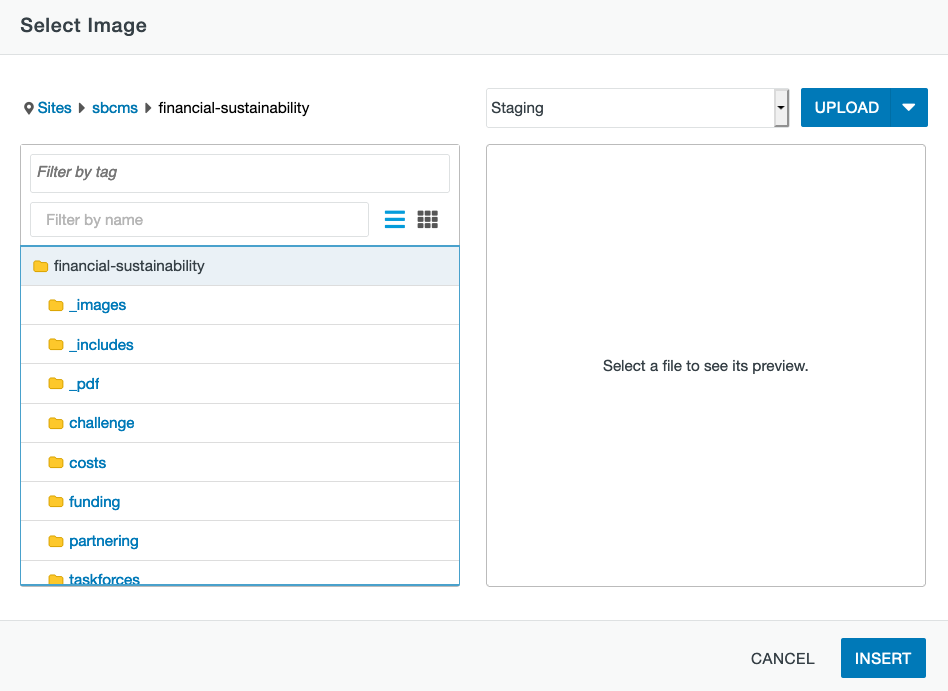Screen dimensions: 948x691
Task: Click the Filter by tag field
Action: point(240,173)
